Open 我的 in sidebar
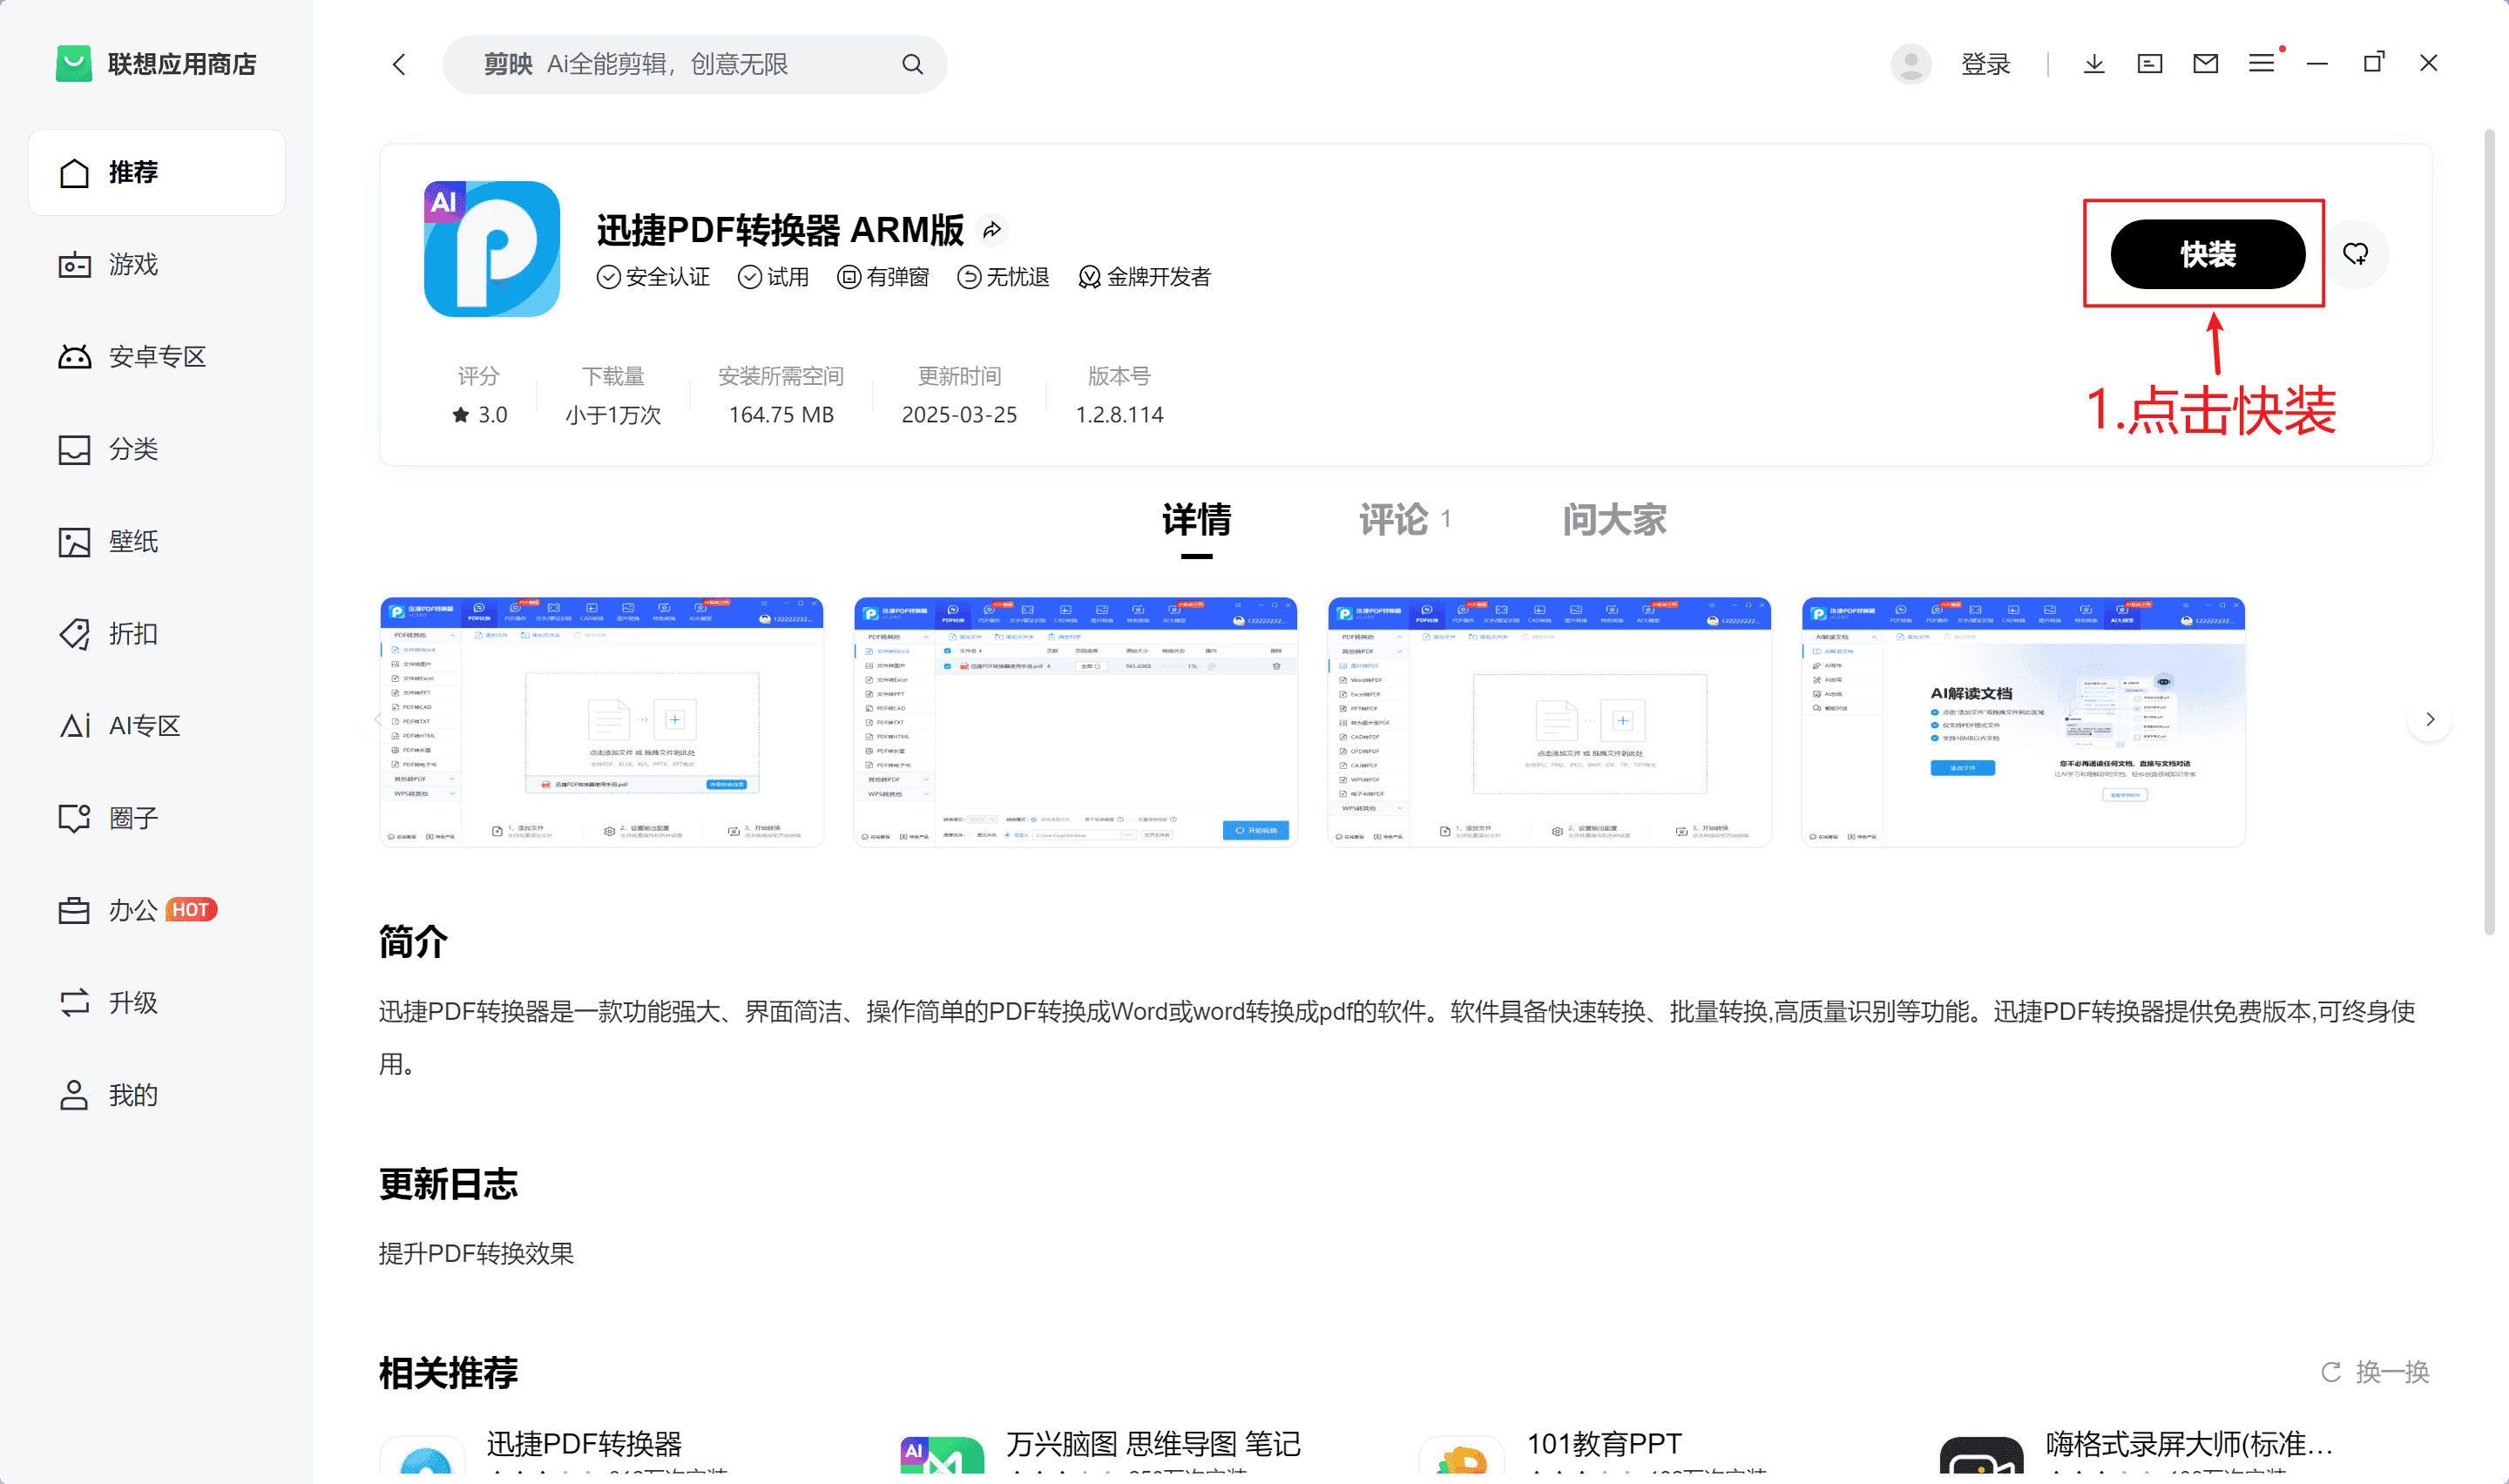 point(157,1095)
